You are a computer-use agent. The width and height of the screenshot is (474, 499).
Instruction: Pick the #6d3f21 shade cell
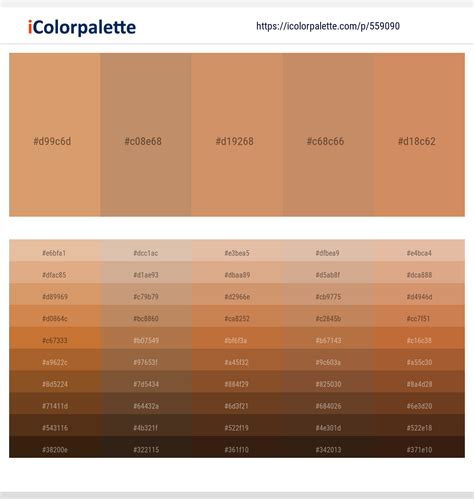click(237, 403)
